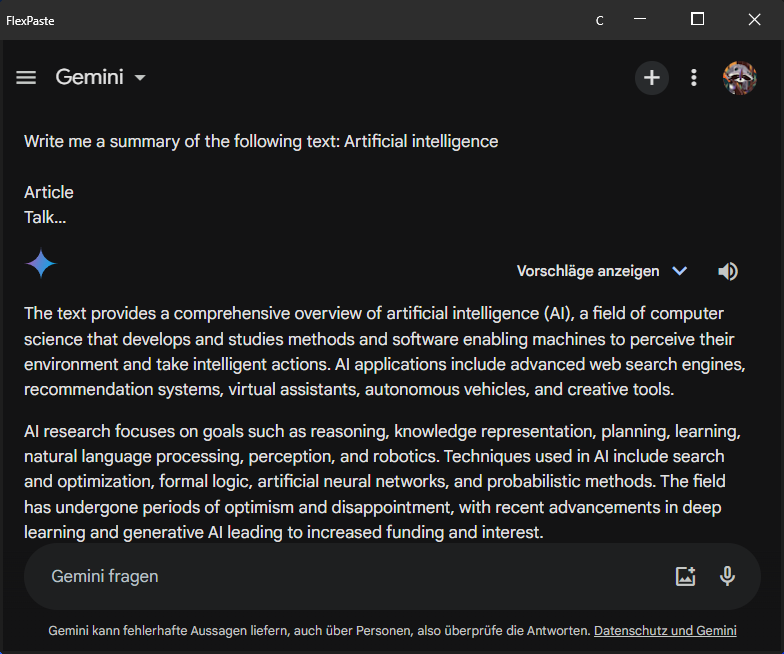The height and width of the screenshot is (654, 784).
Task: Minimize the FlexPaste window
Action: tap(642, 19)
